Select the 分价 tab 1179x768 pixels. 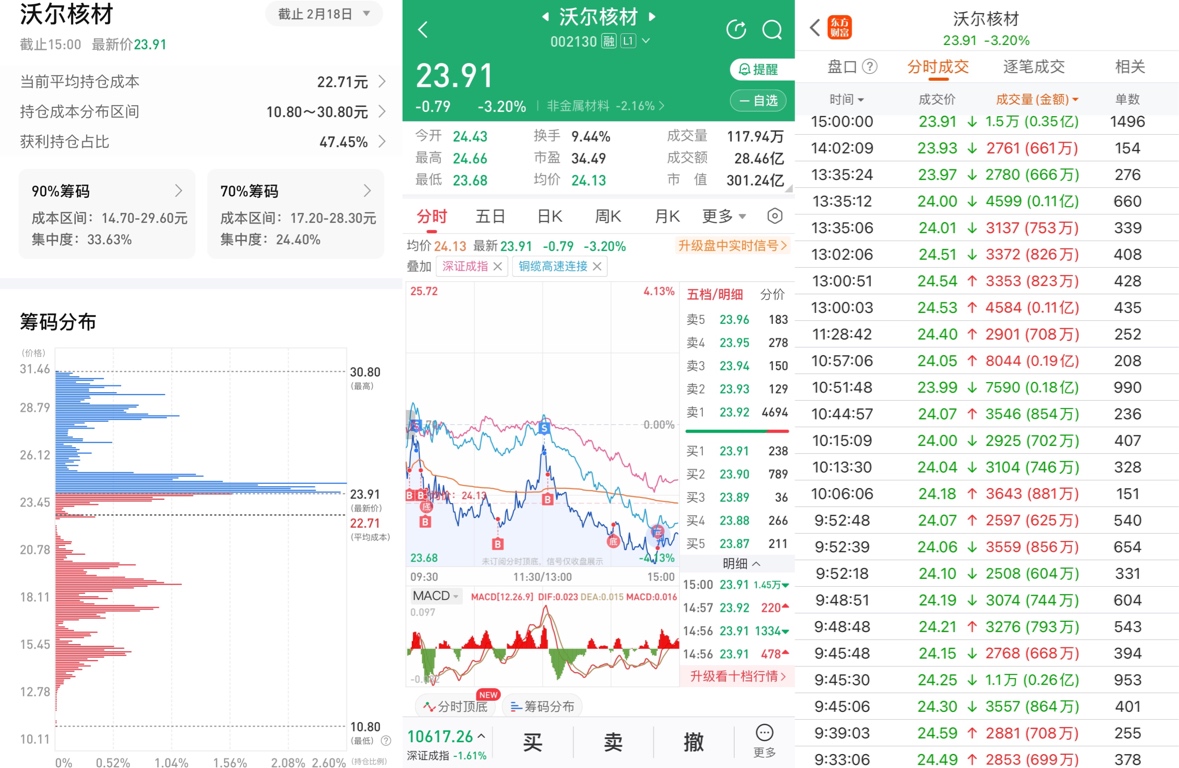(x=772, y=294)
